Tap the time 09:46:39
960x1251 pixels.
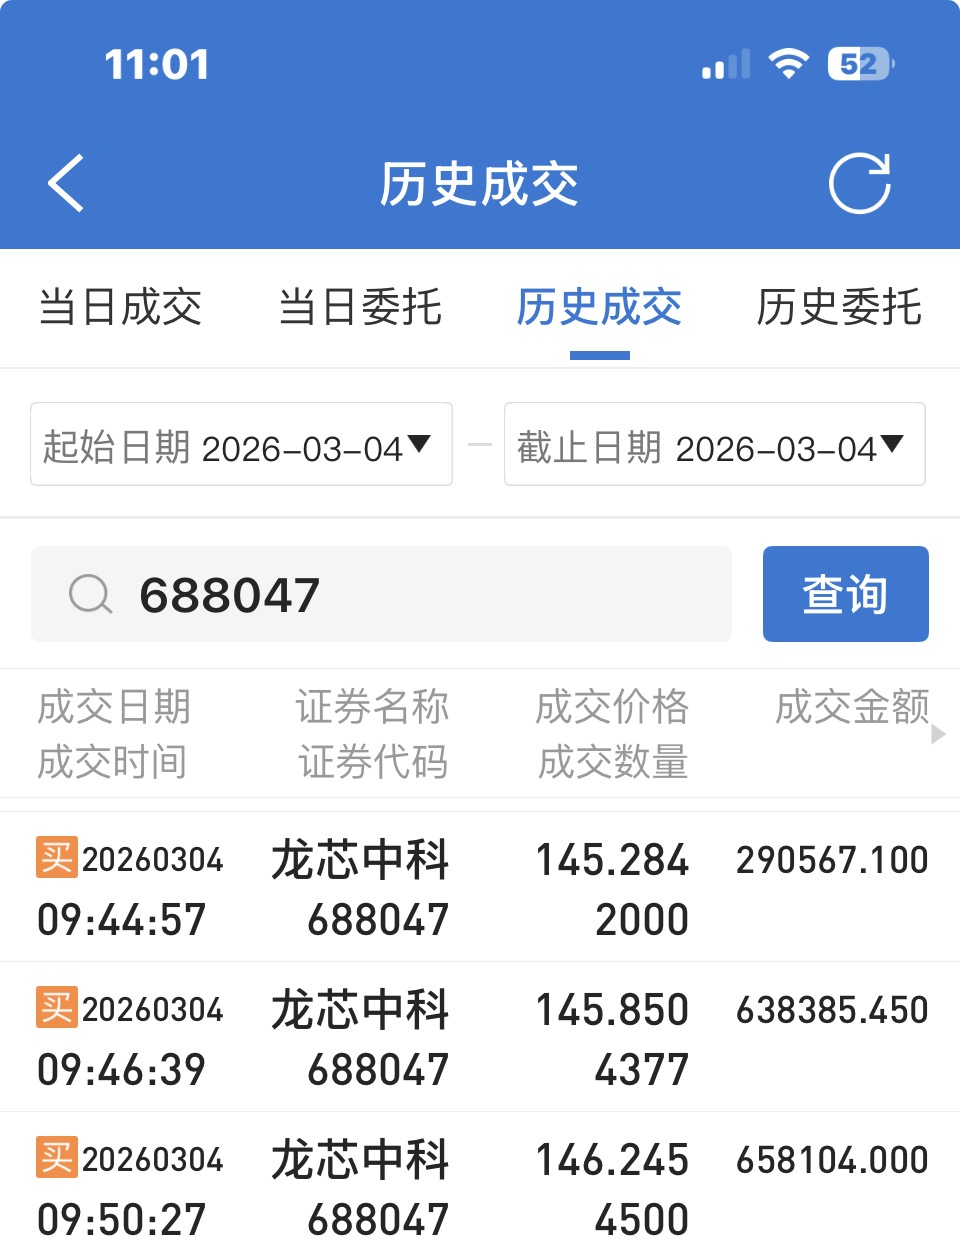(x=122, y=1069)
